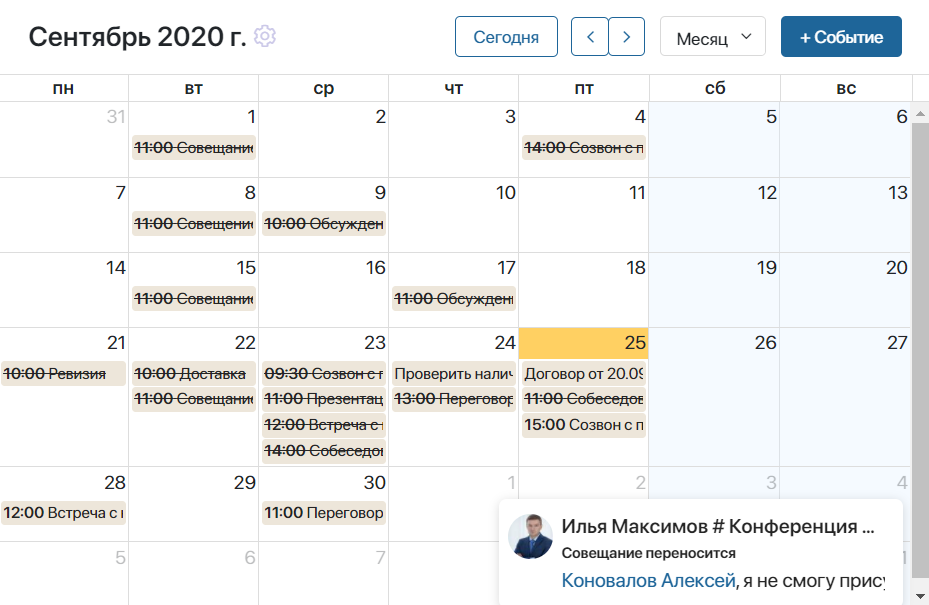Go to next month arrow
The width and height of the screenshot is (929, 605).
point(626,37)
